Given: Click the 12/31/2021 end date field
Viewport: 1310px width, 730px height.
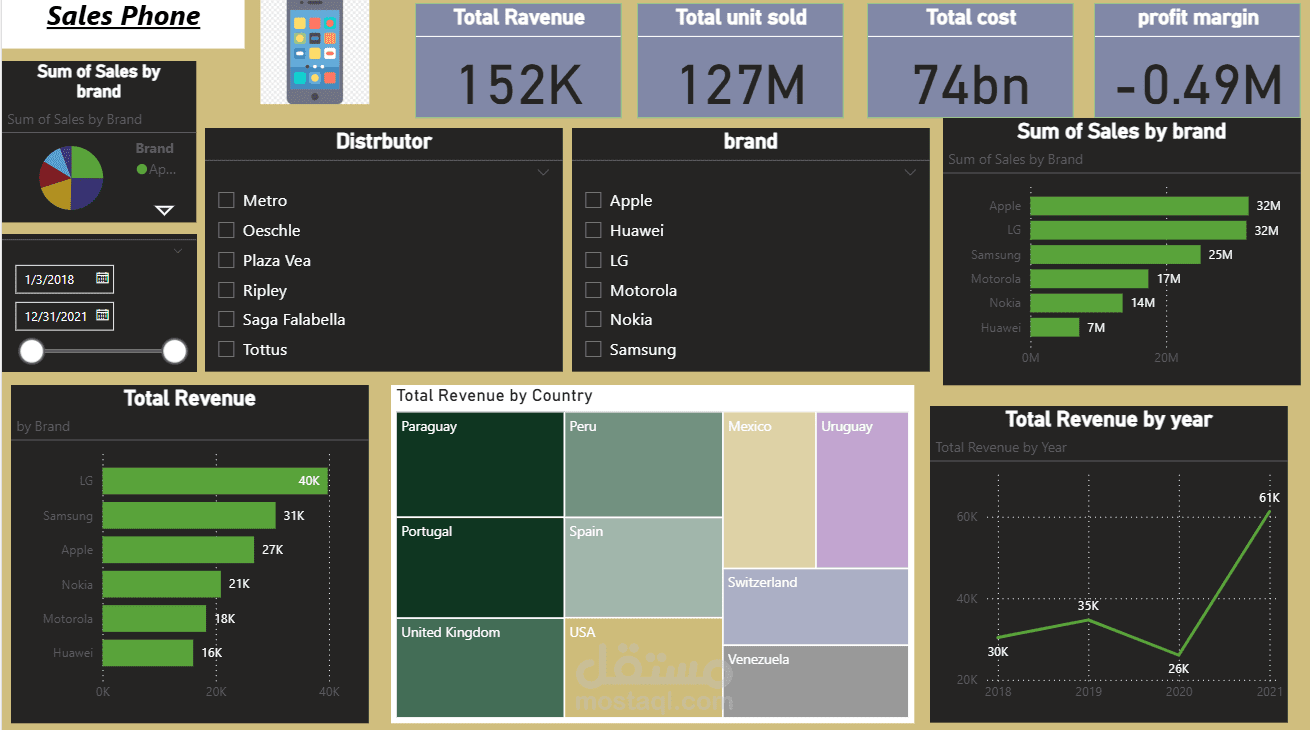Looking at the screenshot, I should click(65, 316).
